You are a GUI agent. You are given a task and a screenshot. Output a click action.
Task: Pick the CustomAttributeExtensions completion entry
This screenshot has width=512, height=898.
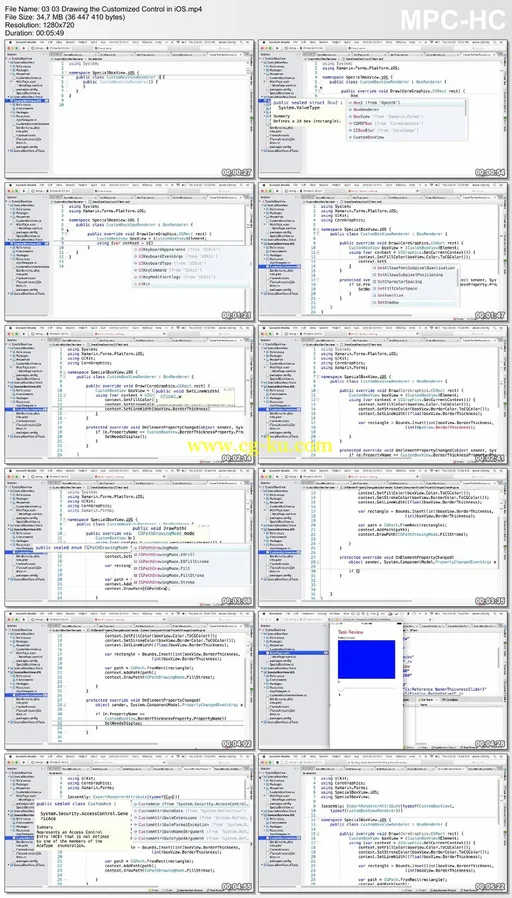coord(191,818)
